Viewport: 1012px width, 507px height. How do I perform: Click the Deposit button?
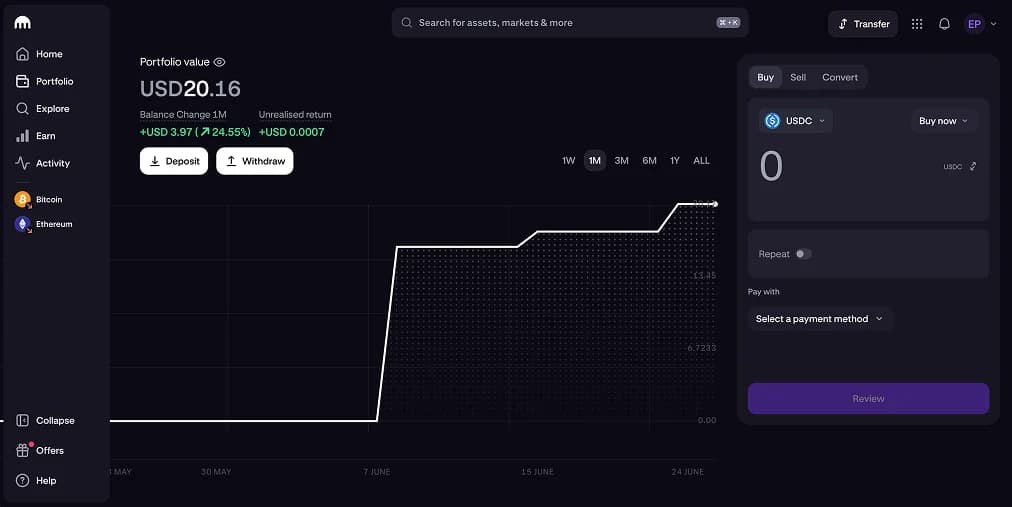[174, 161]
